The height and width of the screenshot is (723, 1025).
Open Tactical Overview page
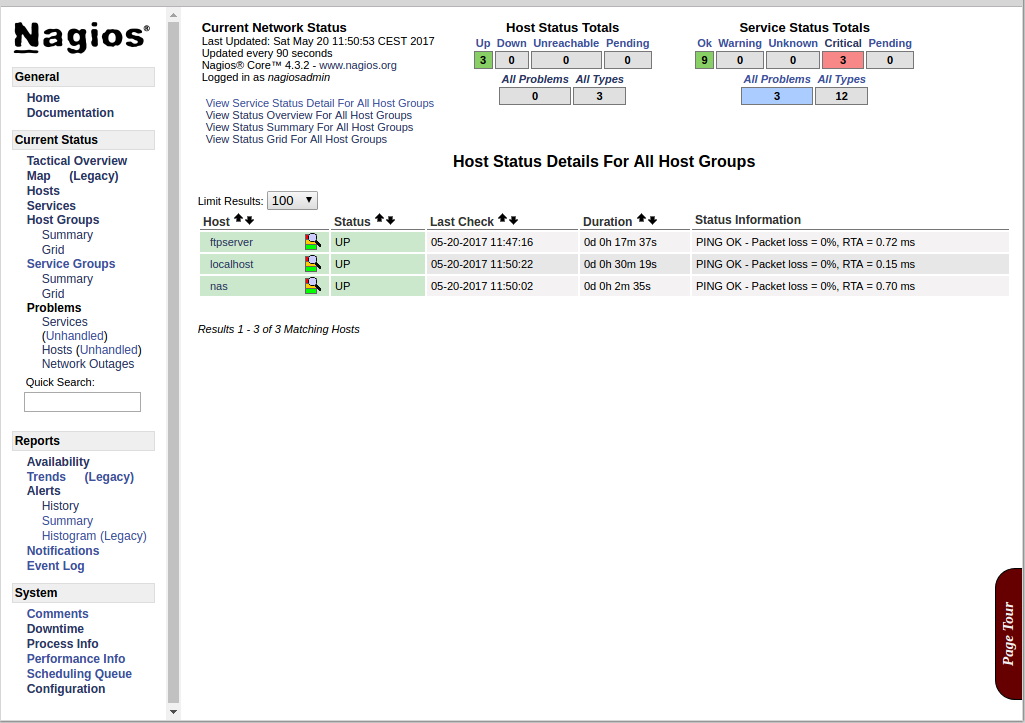(76, 161)
